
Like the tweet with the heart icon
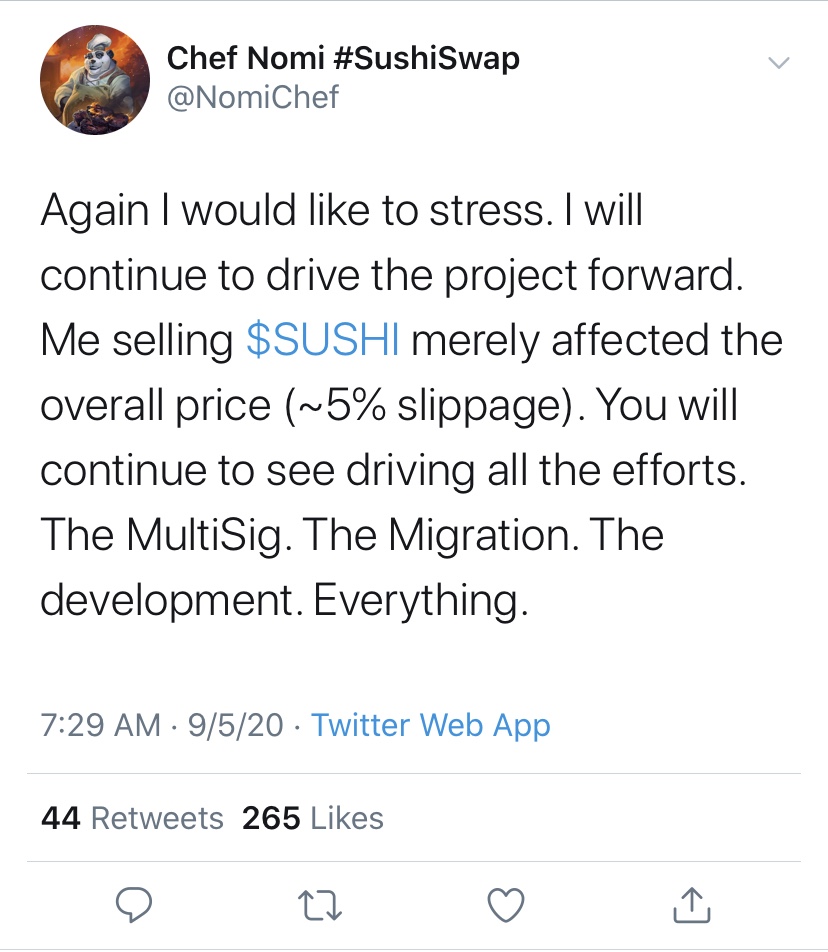tap(506, 905)
